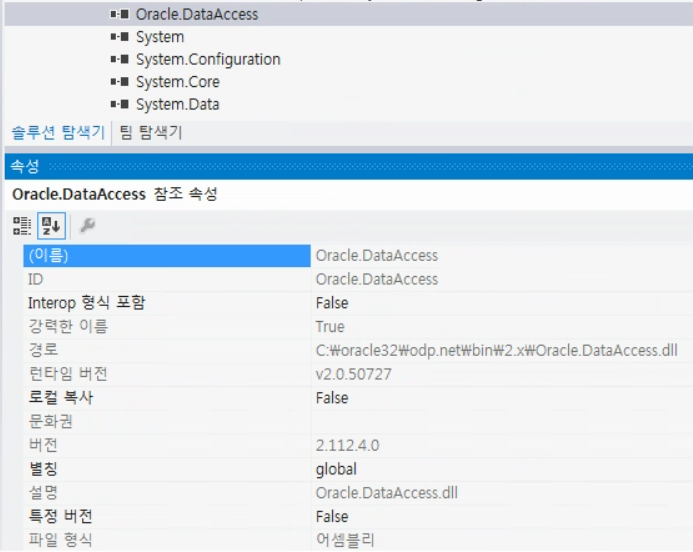
Task: Click the True value of 강력한 이름
Action: pos(330,327)
